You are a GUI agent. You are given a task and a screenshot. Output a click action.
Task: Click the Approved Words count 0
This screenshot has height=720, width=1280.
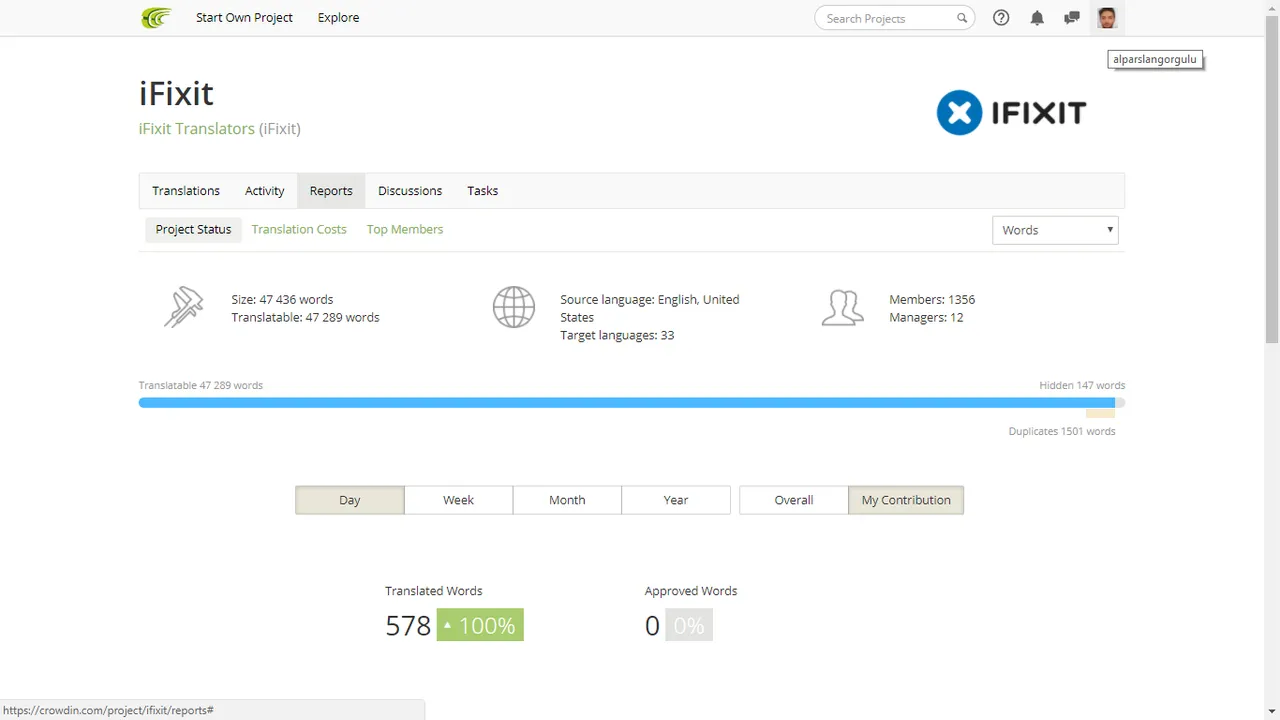(x=652, y=625)
